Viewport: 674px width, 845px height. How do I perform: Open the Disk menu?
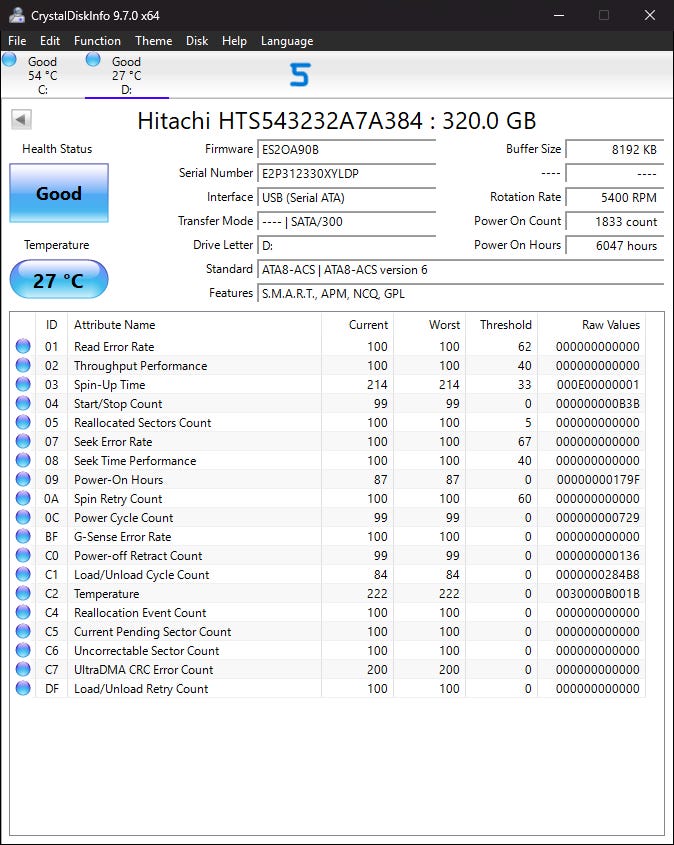pyautogui.click(x=197, y=40)
